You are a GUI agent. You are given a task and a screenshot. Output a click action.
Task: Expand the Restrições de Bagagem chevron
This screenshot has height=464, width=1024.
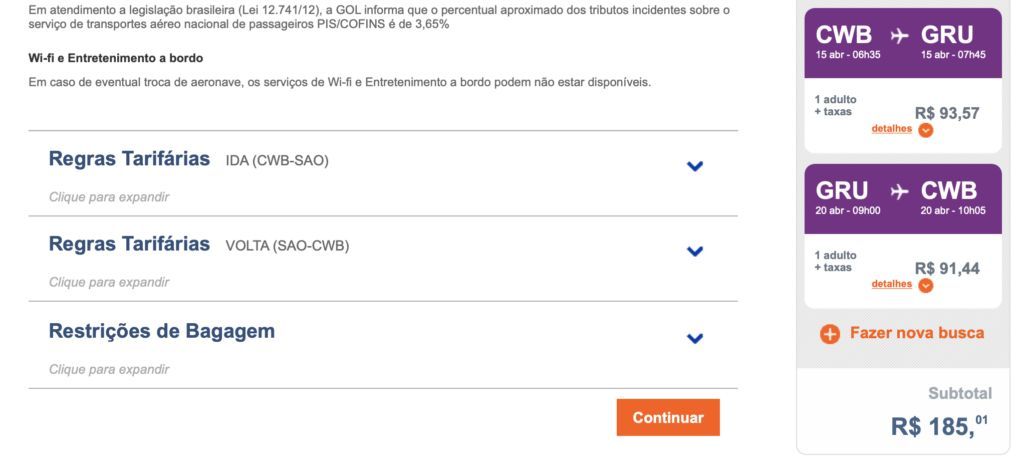(x=696, y=338)
